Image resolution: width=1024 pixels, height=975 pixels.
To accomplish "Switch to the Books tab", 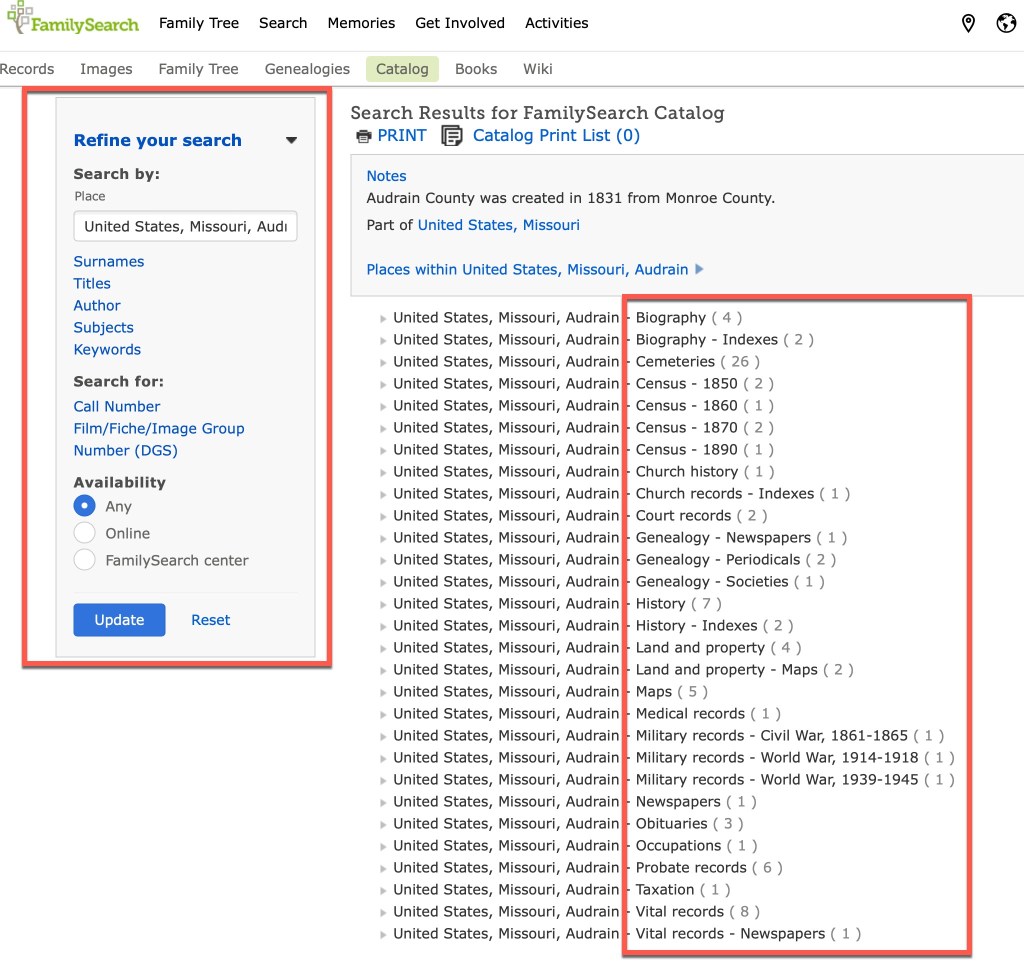I will pyautogui.click(x=476, y=69).
